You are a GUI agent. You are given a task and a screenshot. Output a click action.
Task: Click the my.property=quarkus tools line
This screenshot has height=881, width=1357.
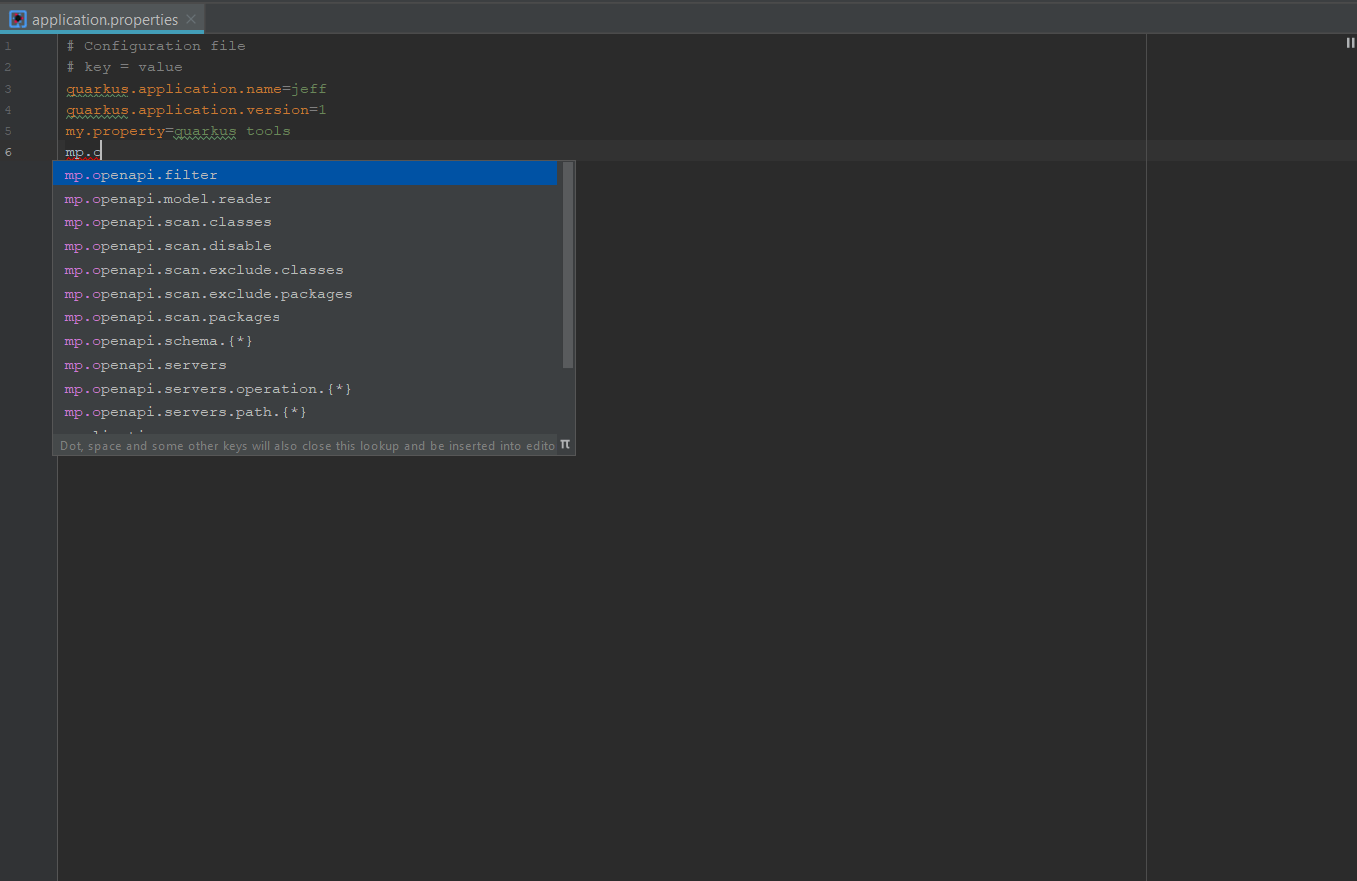pos(178,131)
